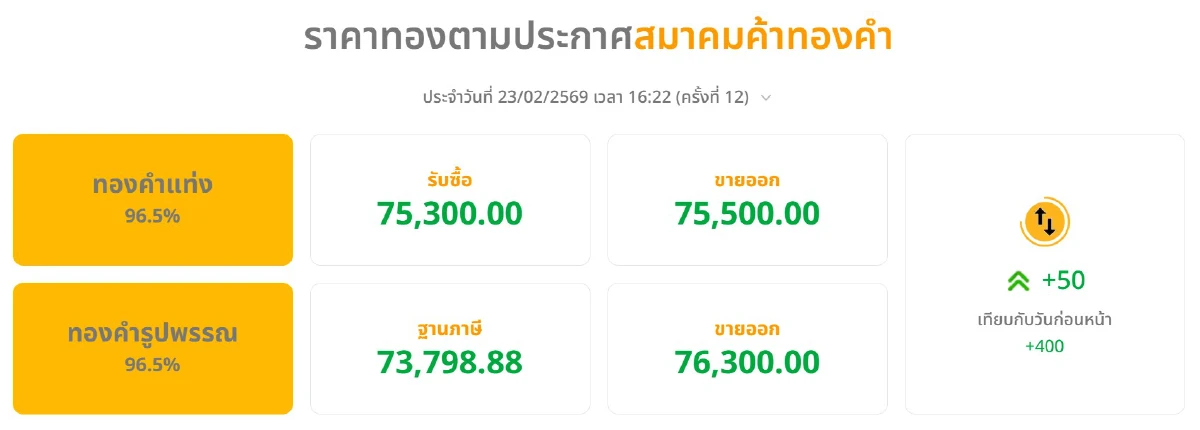
Task: Click the 96.5% text under ทองคำแท่ง
Action: 153,216
